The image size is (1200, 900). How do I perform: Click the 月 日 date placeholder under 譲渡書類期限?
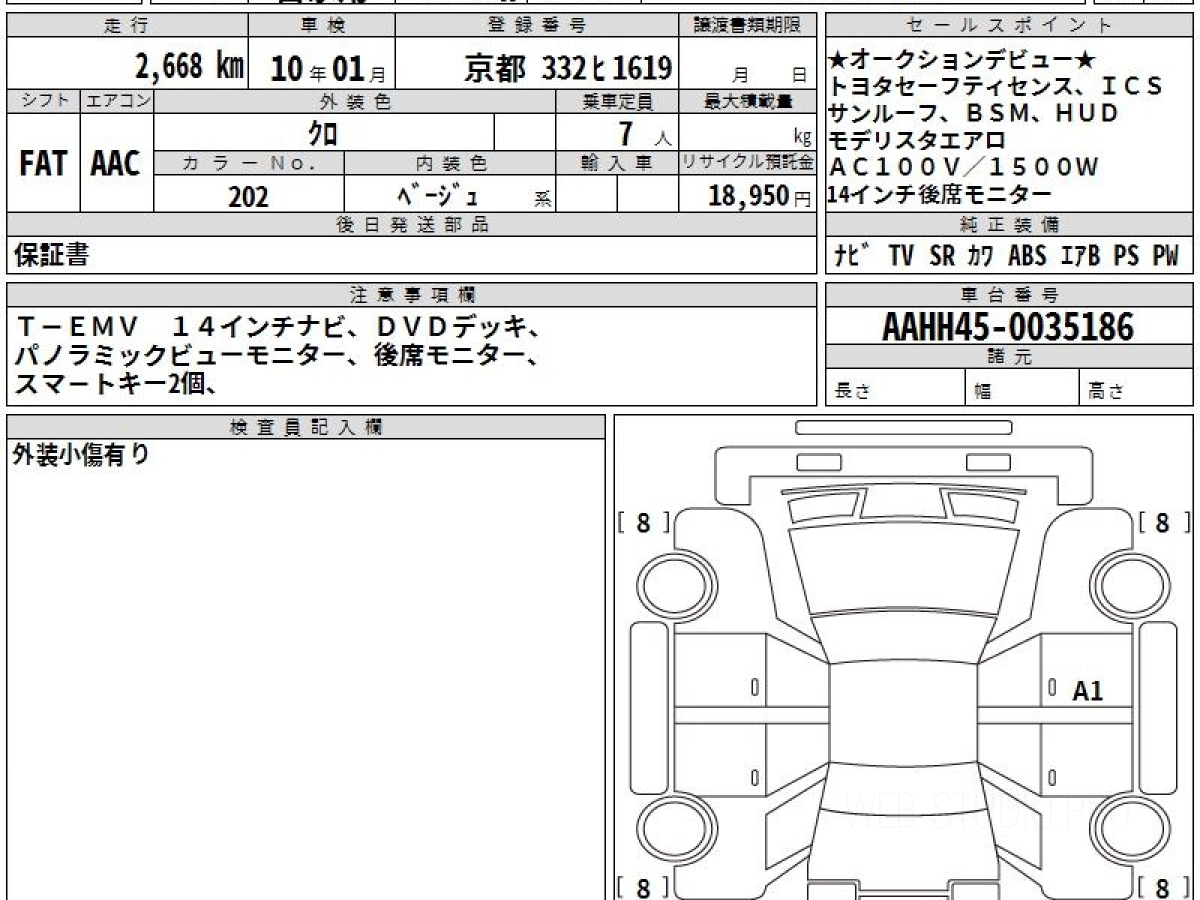(x=768, y=74)
